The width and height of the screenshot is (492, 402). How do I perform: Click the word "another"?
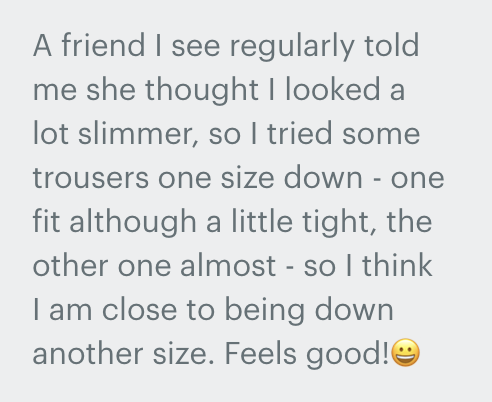click(x=88, y=353)
